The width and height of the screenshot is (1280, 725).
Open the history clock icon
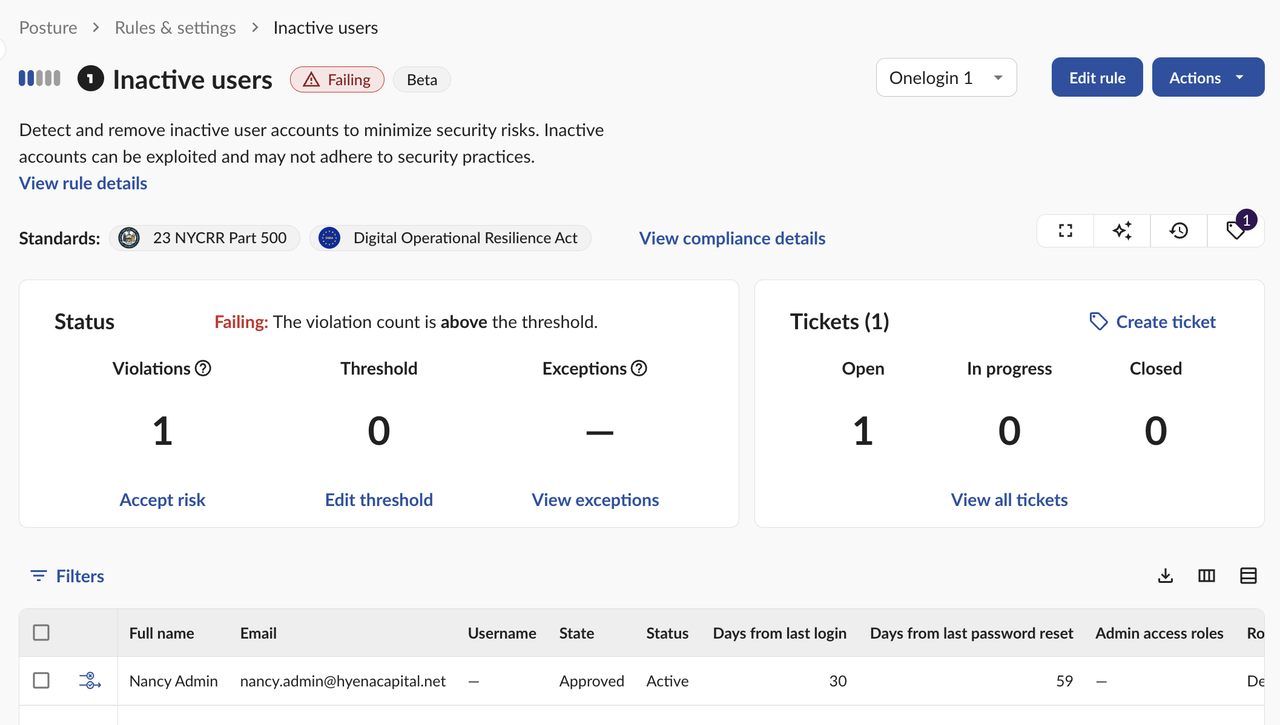coord(1179,231)
